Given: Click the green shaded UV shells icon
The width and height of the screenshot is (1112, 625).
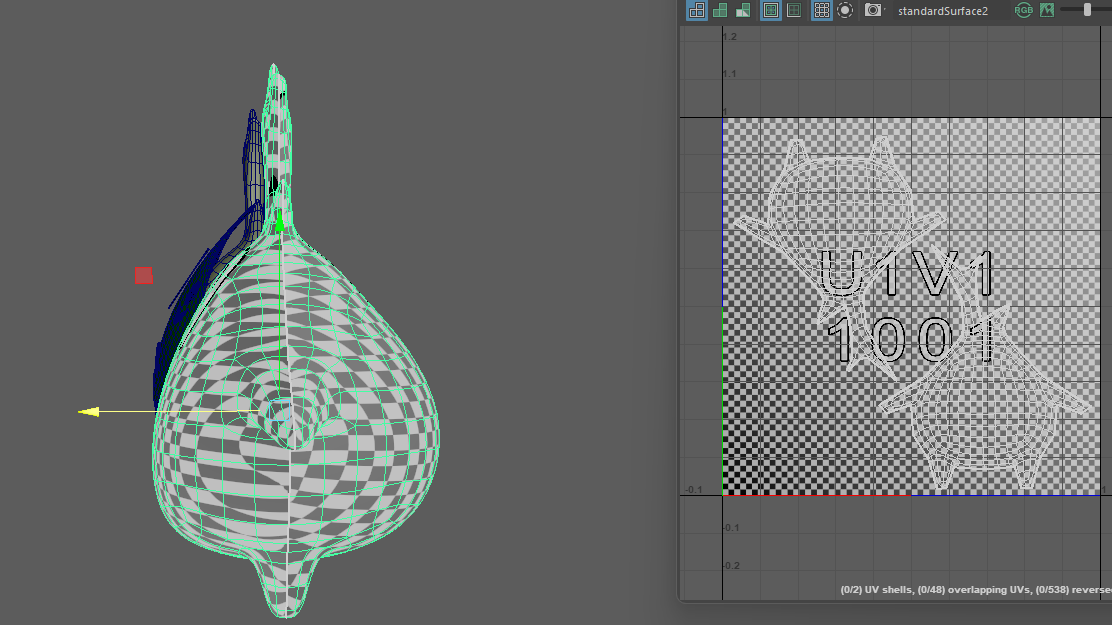Looking at the screenshot, I should pos(720,10).
